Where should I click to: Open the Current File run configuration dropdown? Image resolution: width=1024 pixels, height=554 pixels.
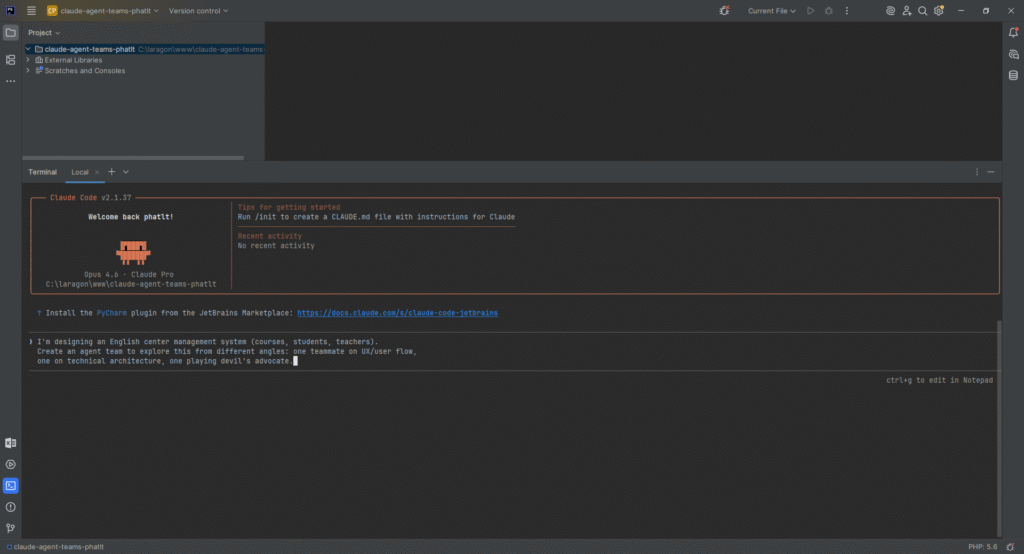[771, 11]
